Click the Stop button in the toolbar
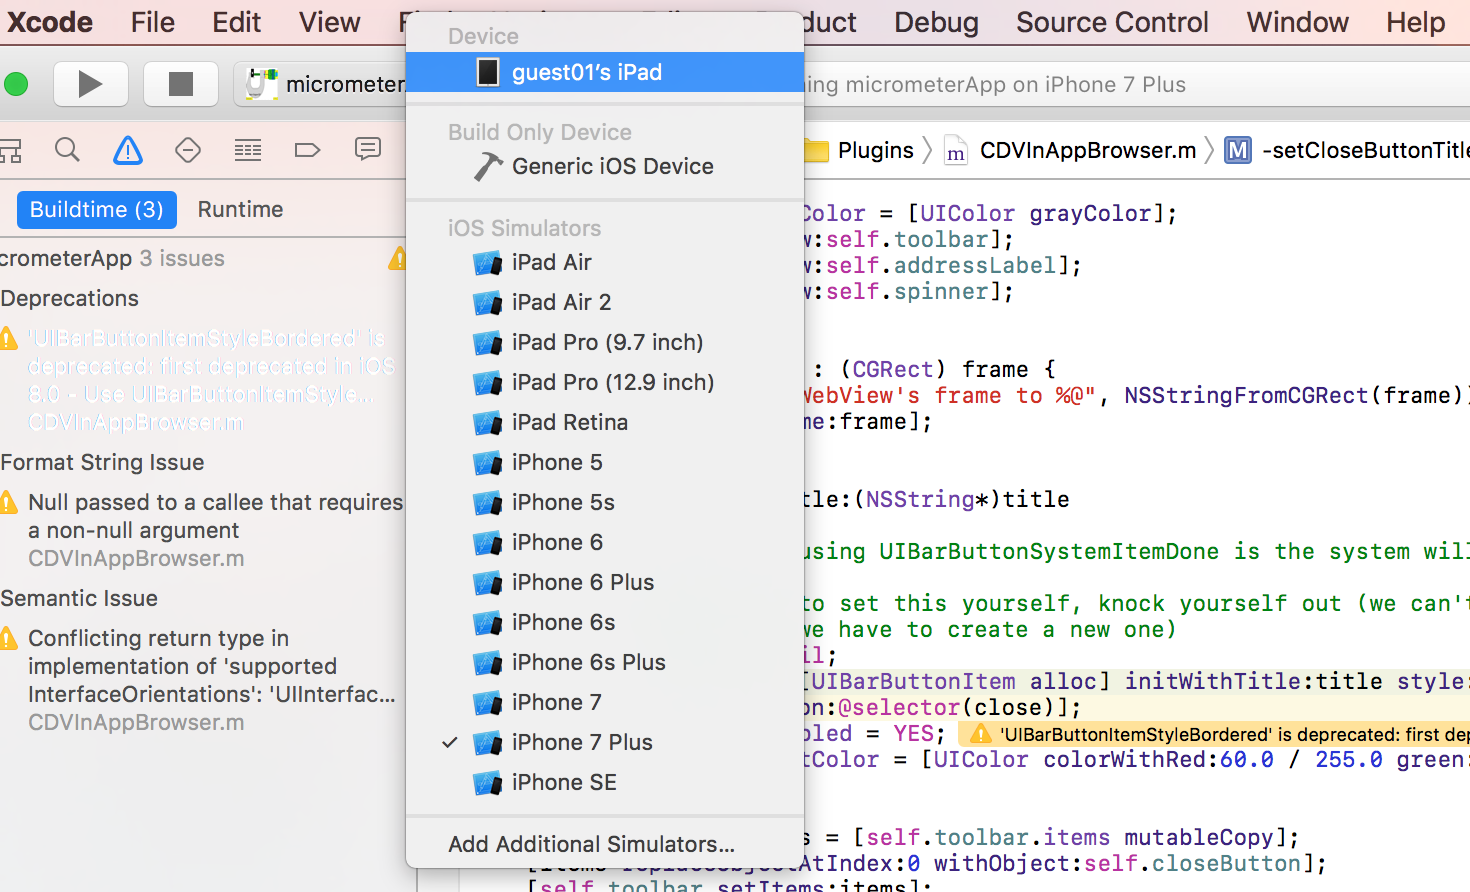The width and height of the screenshot is (1470, 892). click(x=181, y=84)
